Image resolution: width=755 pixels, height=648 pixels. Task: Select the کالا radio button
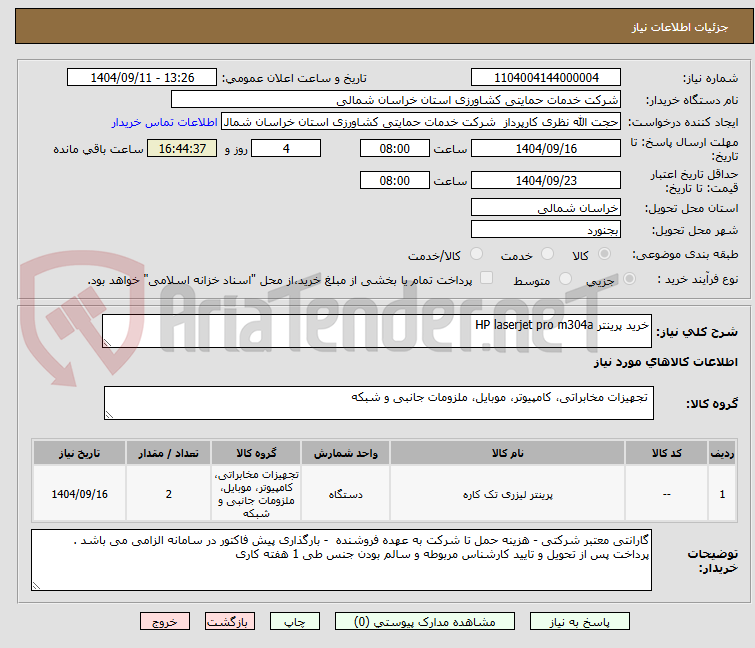pos(604,254)
